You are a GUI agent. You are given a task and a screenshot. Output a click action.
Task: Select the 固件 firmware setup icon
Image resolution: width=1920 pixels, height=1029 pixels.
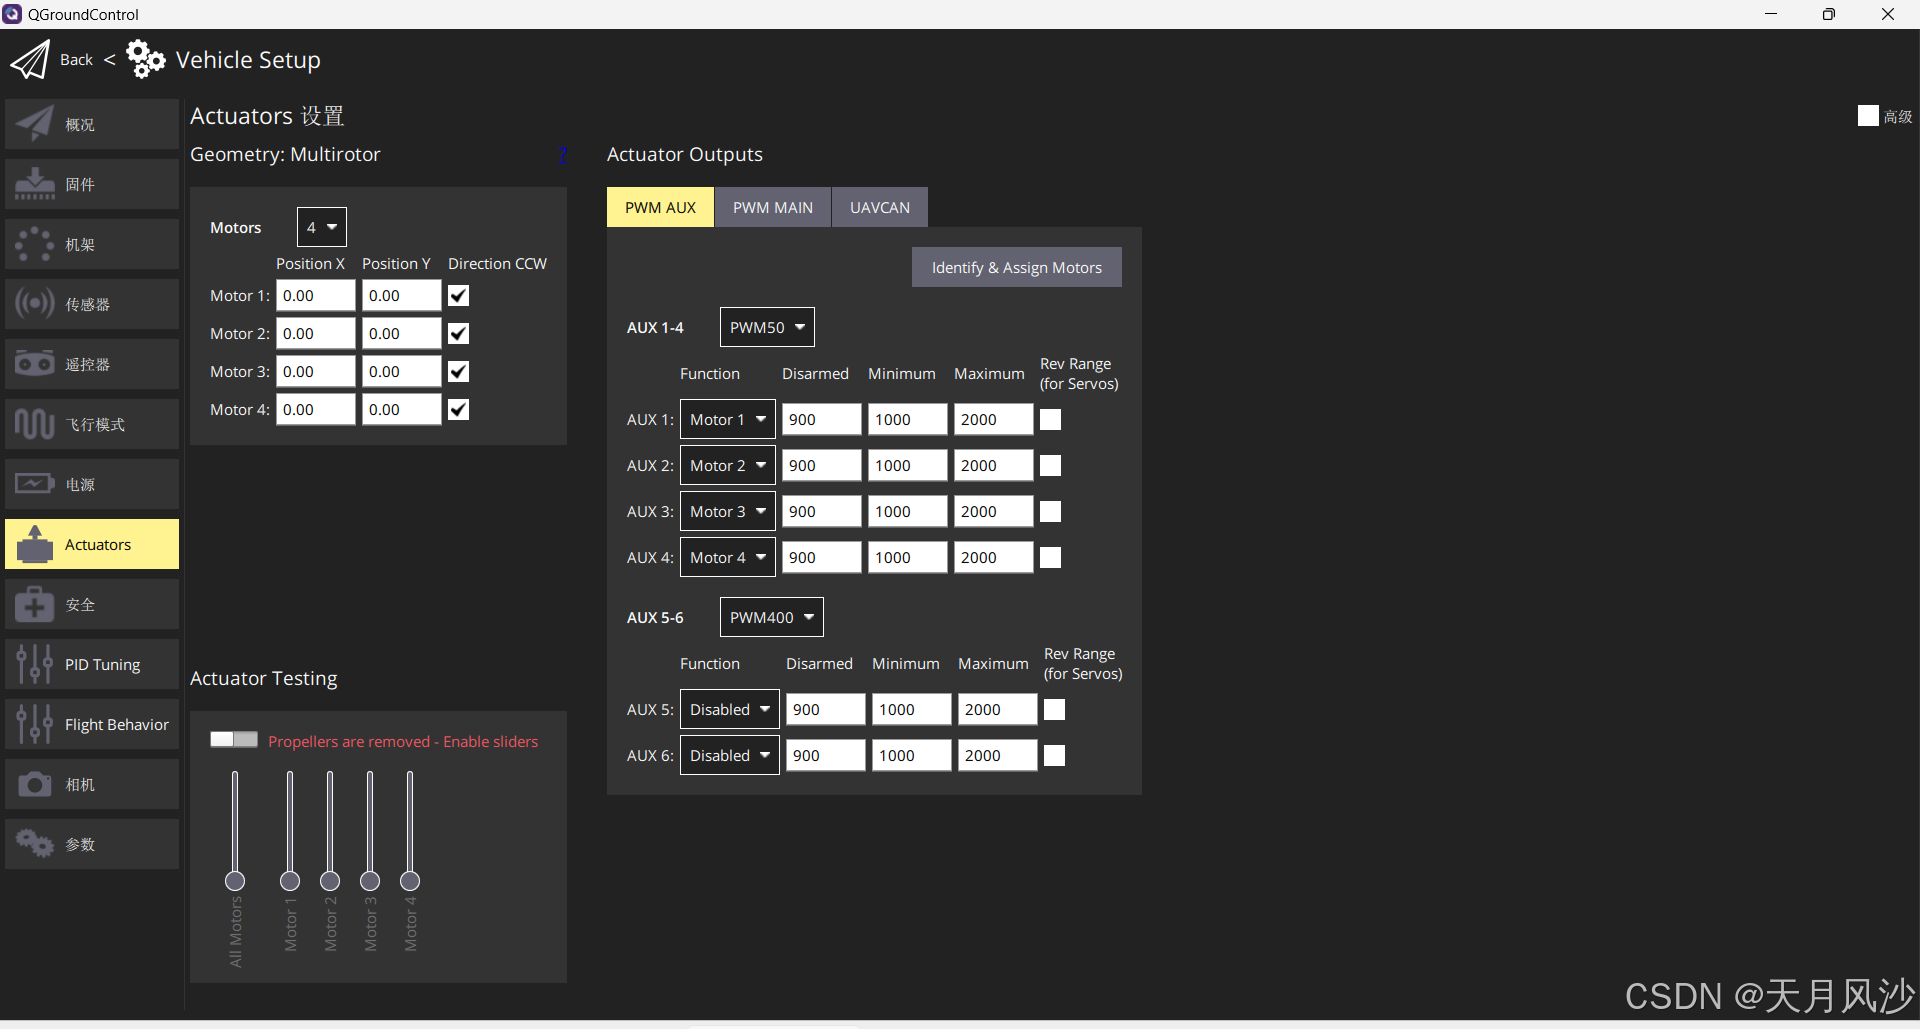91,183
